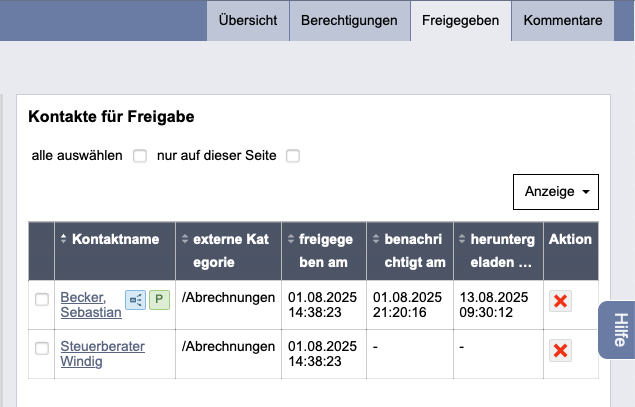The image size is (635, 407).
Task: Click freigegeben date in the Steuerberater Windig row
Action: (x=322, y=354)
